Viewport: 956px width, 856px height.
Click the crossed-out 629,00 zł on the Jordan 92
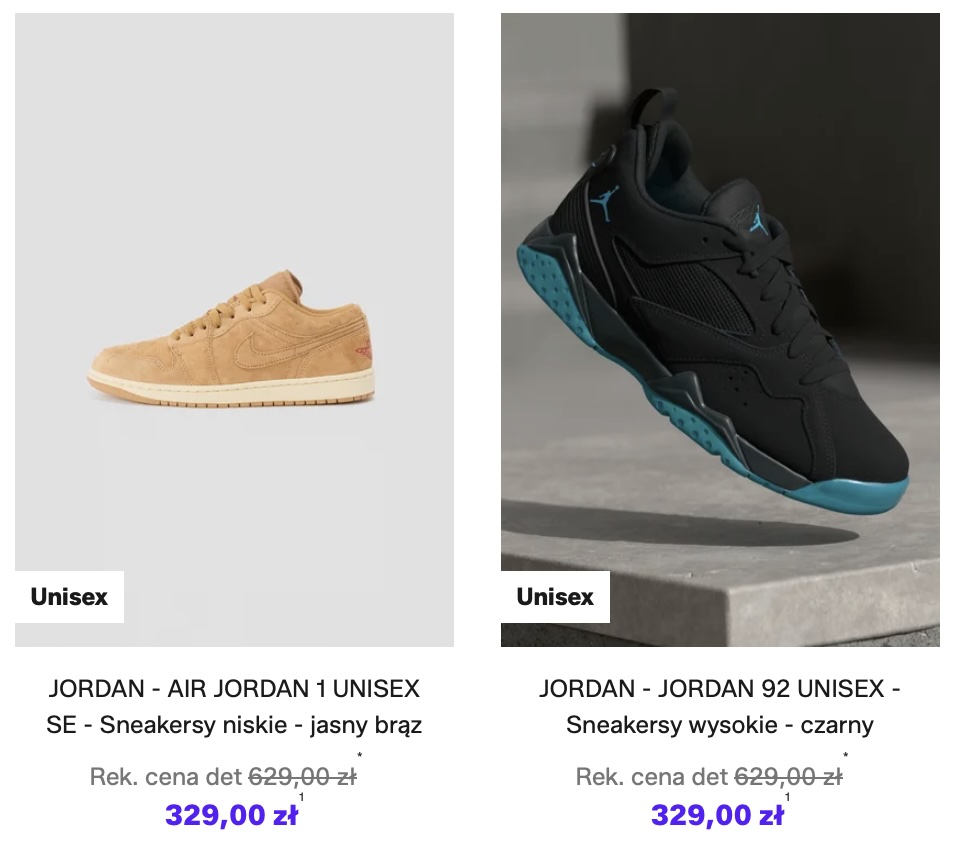click(788, 777)
